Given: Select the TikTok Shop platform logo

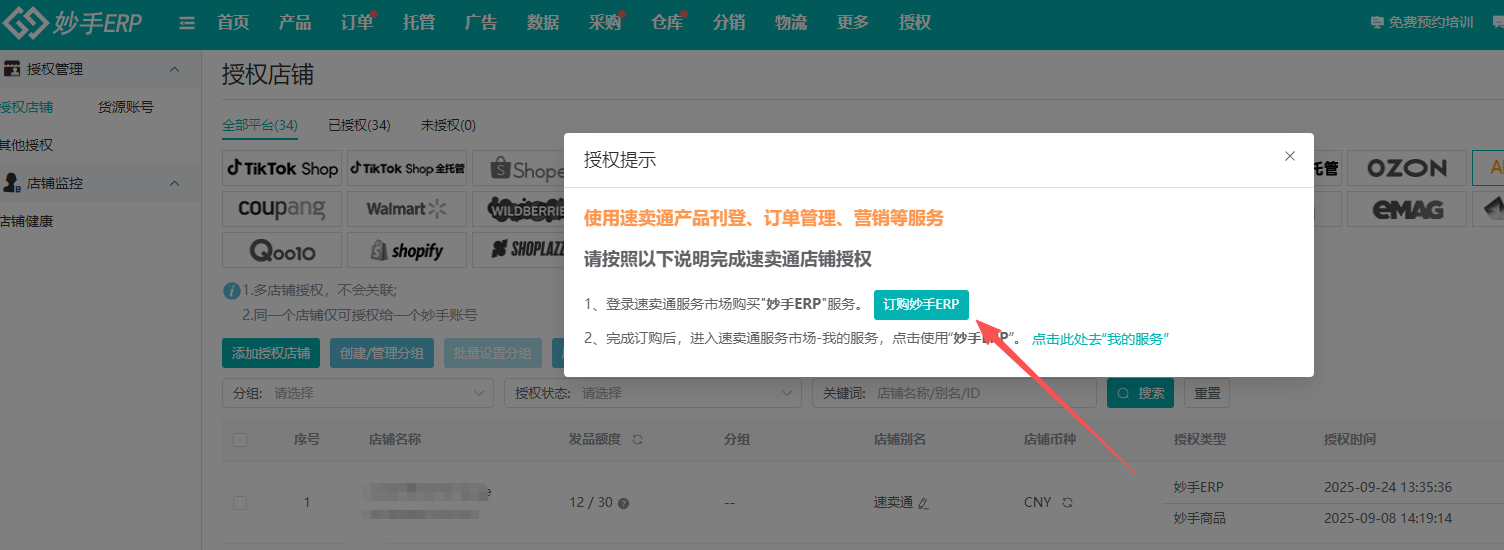Looking at the screenshot, I should pyautogui.click(x=282, y=168).
